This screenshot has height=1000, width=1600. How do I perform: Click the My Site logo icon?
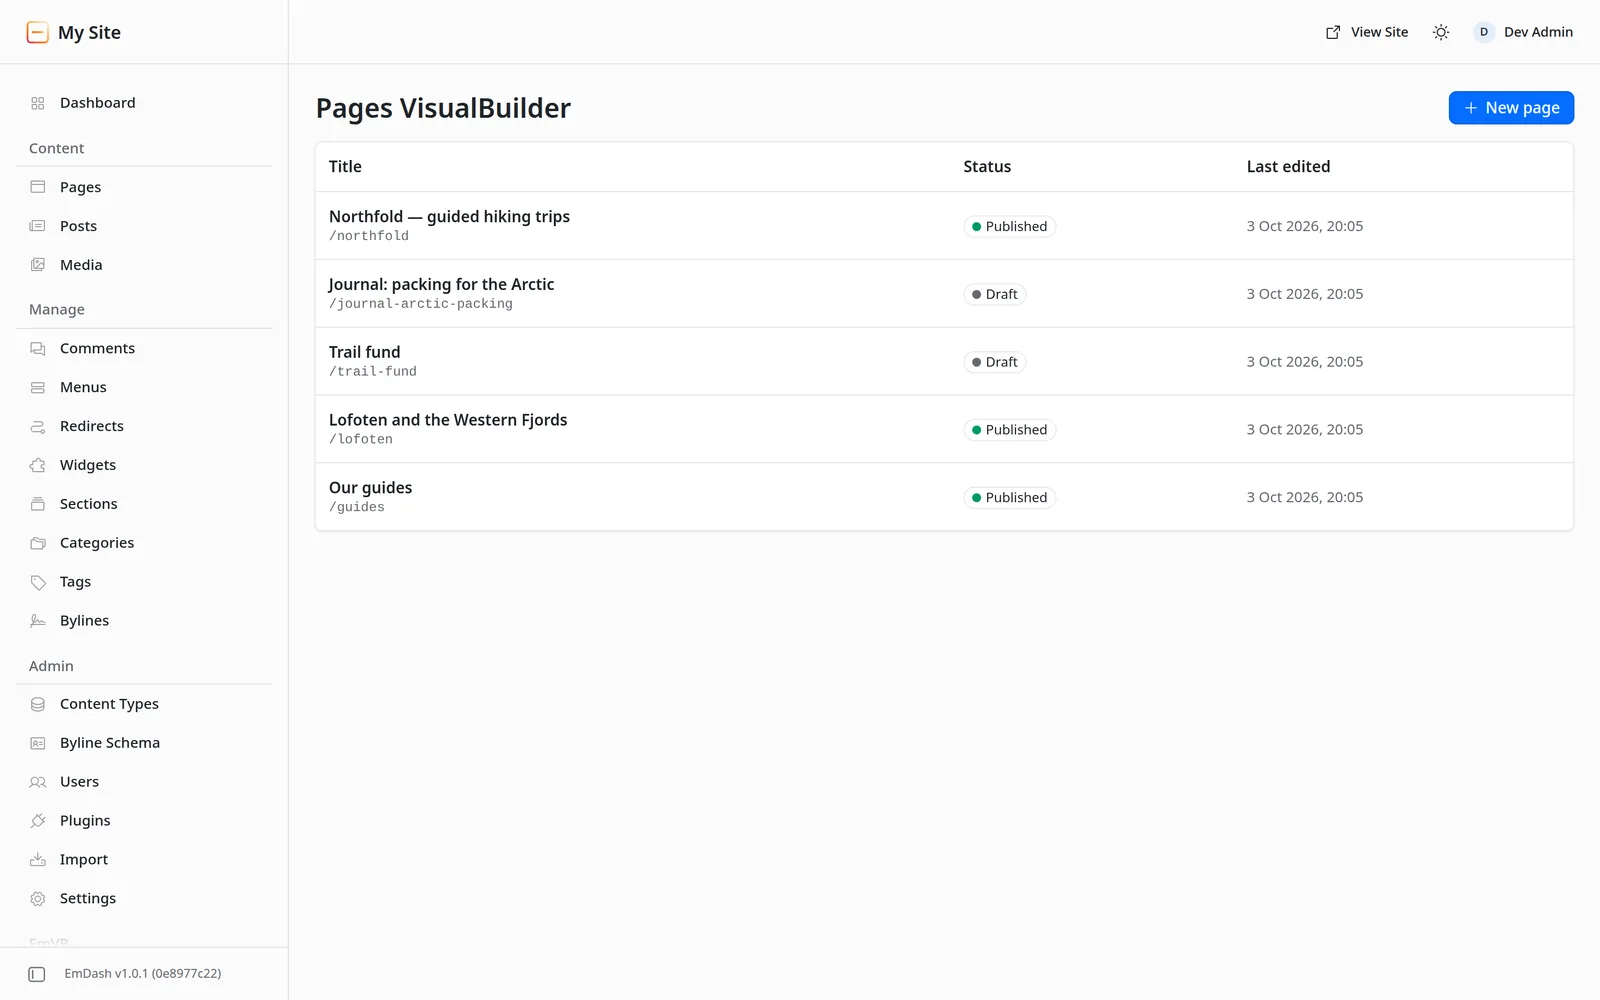[37, 32]
